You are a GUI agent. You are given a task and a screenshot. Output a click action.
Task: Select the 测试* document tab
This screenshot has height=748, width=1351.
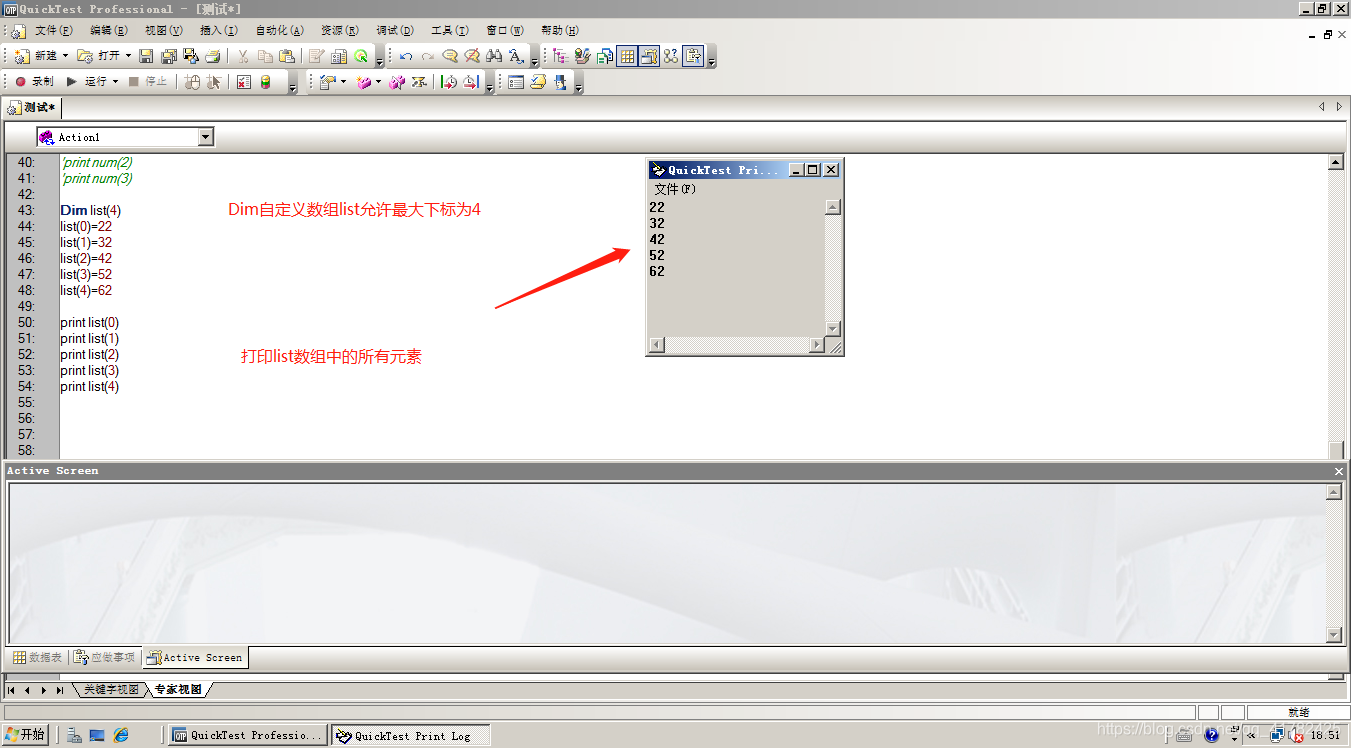[x=33, y=107]
